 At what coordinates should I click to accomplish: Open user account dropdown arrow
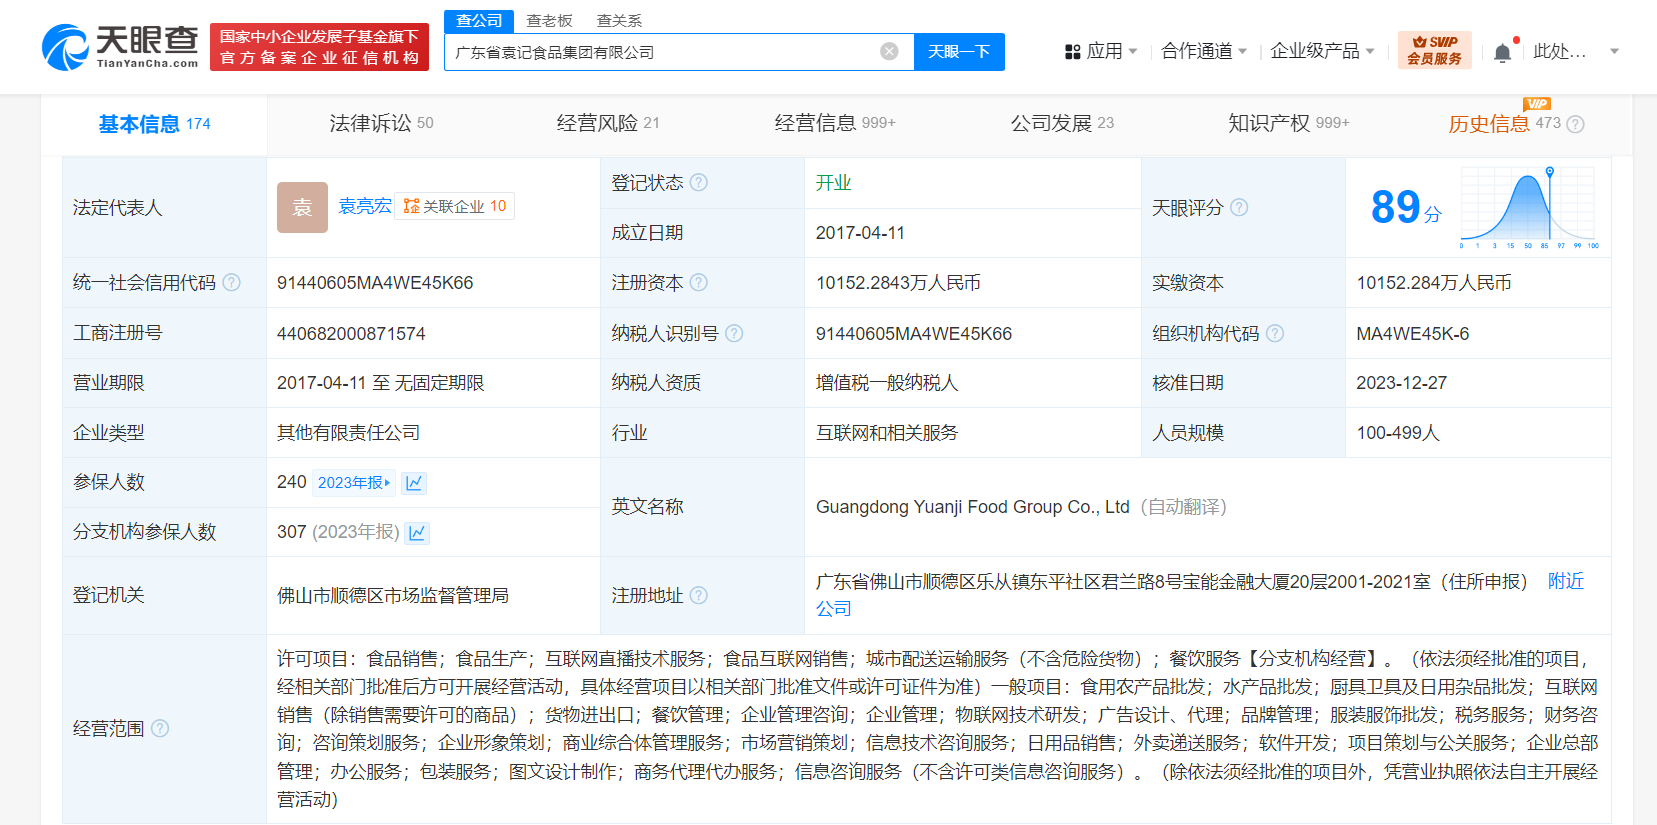point(1614,51)
